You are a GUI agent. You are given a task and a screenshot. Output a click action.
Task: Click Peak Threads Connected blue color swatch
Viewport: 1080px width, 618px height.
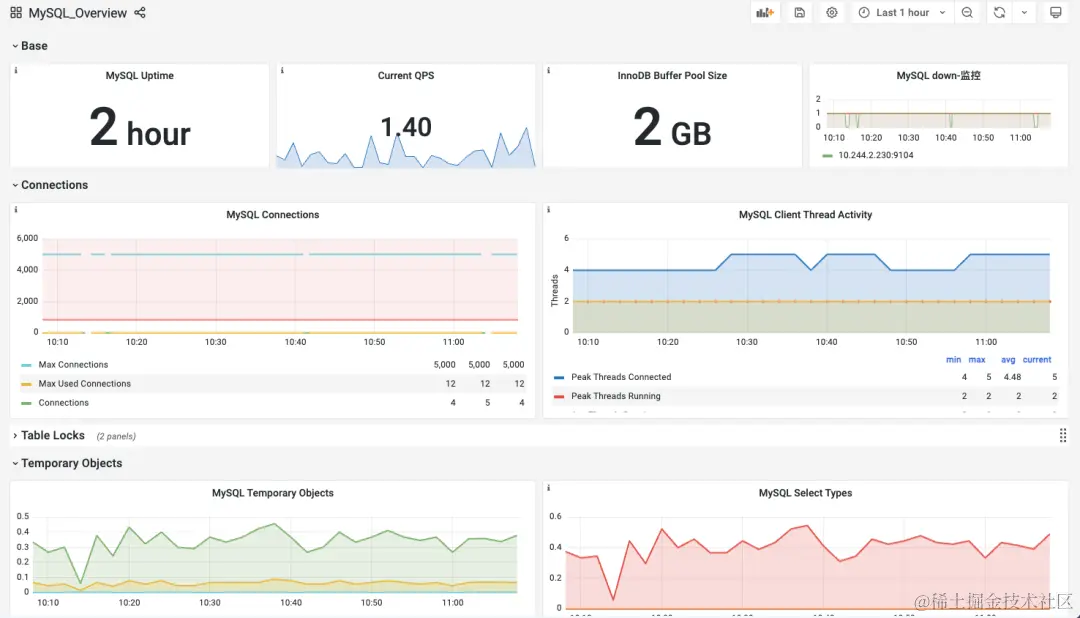(559, 378)
